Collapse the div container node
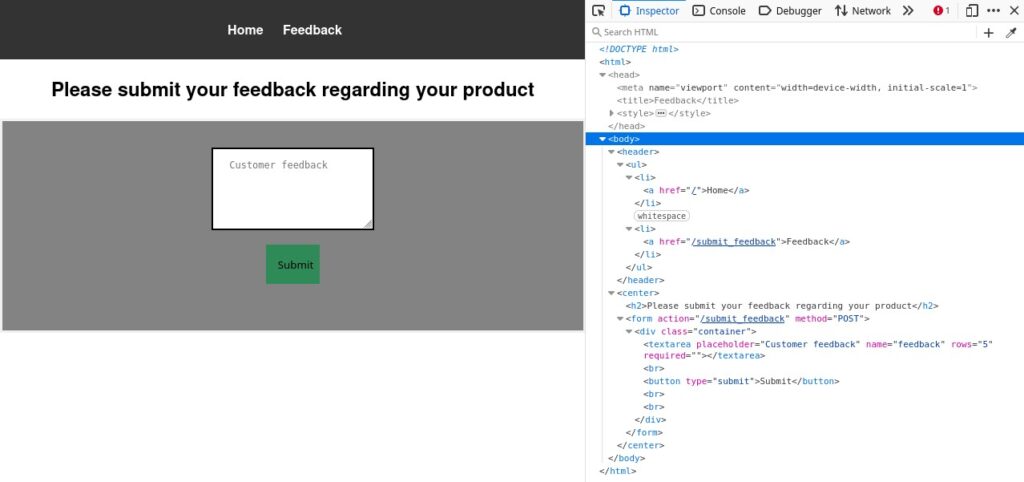The width and height of the screenshot is (1024, 482). 629,331
